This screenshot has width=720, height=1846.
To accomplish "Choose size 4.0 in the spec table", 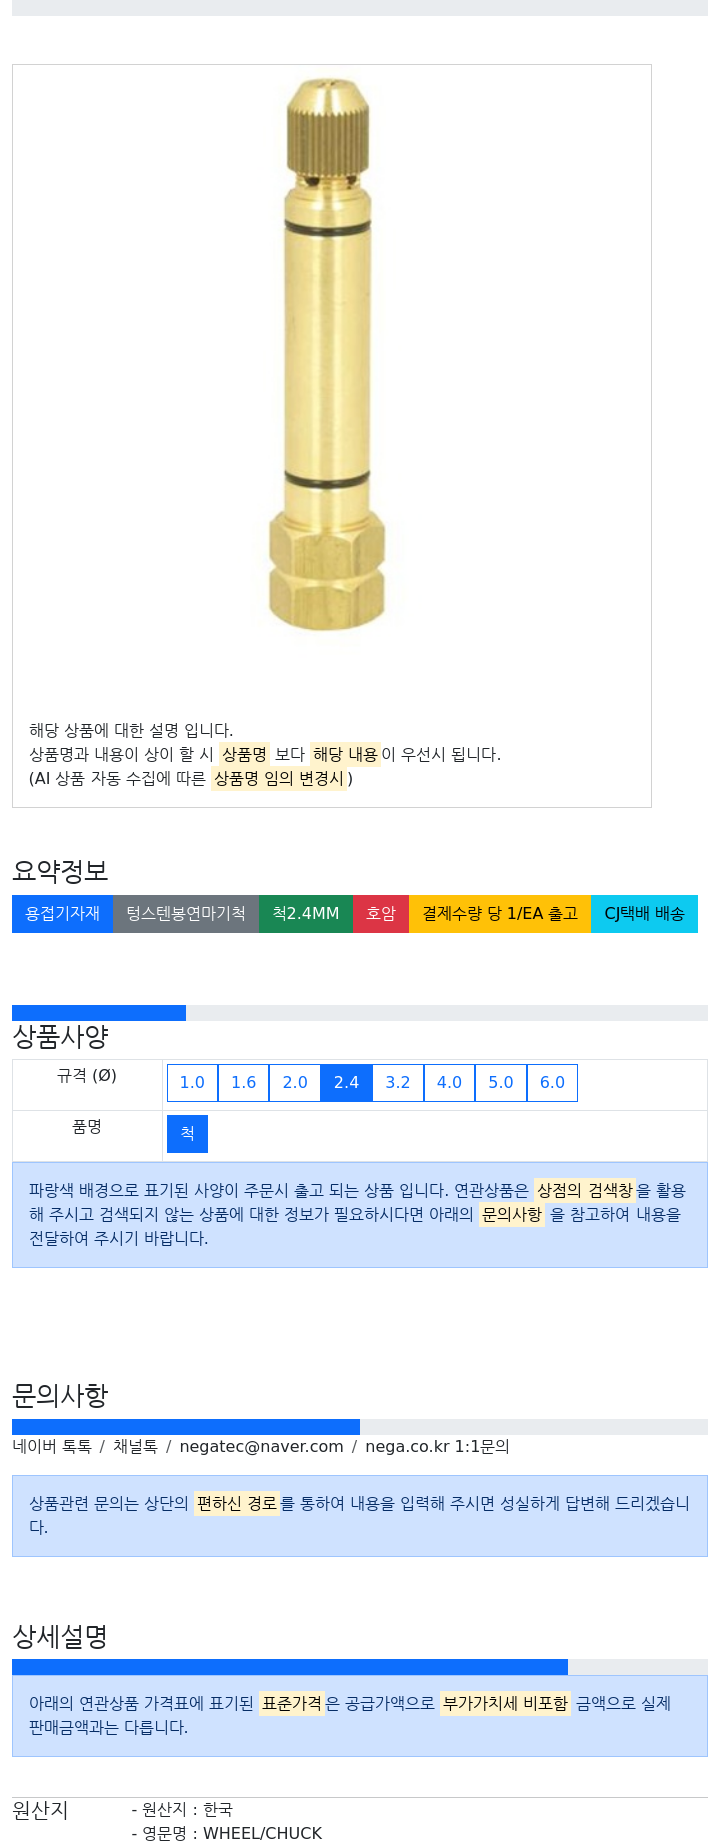I will 450,1082.
